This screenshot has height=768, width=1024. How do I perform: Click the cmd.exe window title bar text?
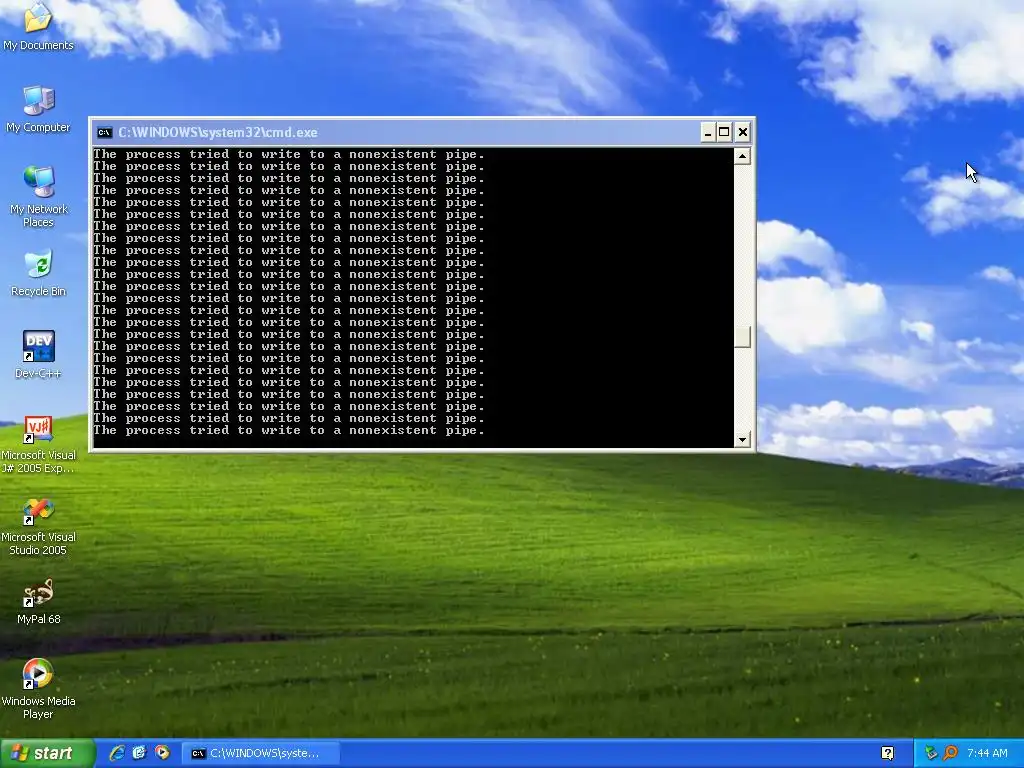click(x=217, y=133)
